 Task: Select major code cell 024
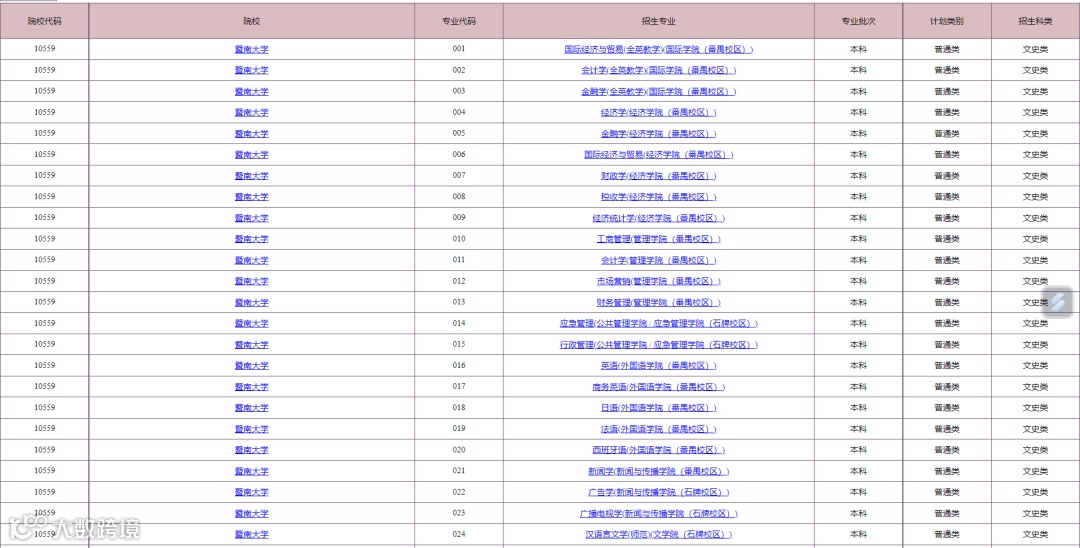(459, 534)
